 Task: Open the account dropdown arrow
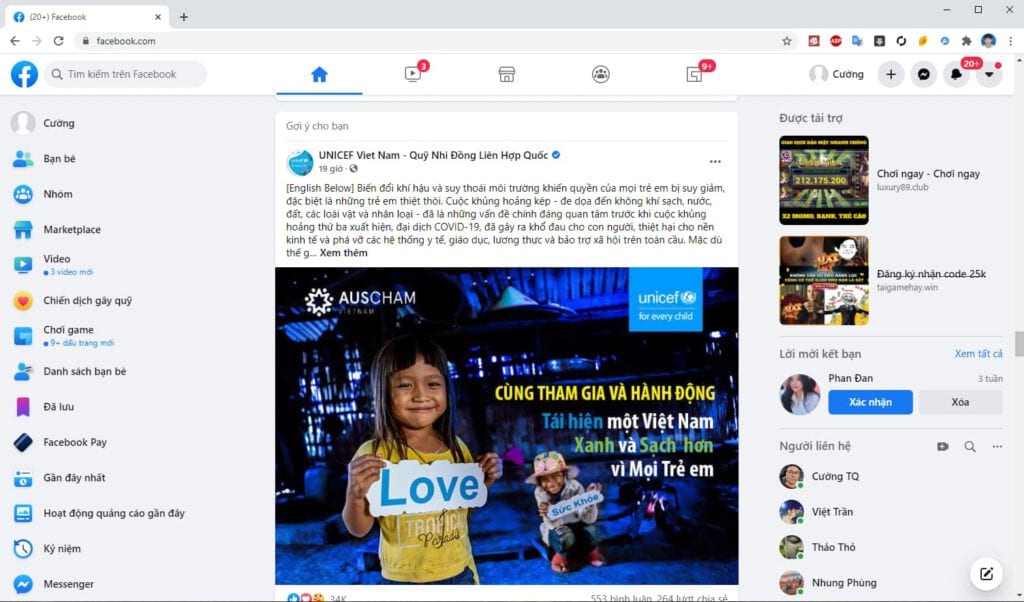[989, 74]
